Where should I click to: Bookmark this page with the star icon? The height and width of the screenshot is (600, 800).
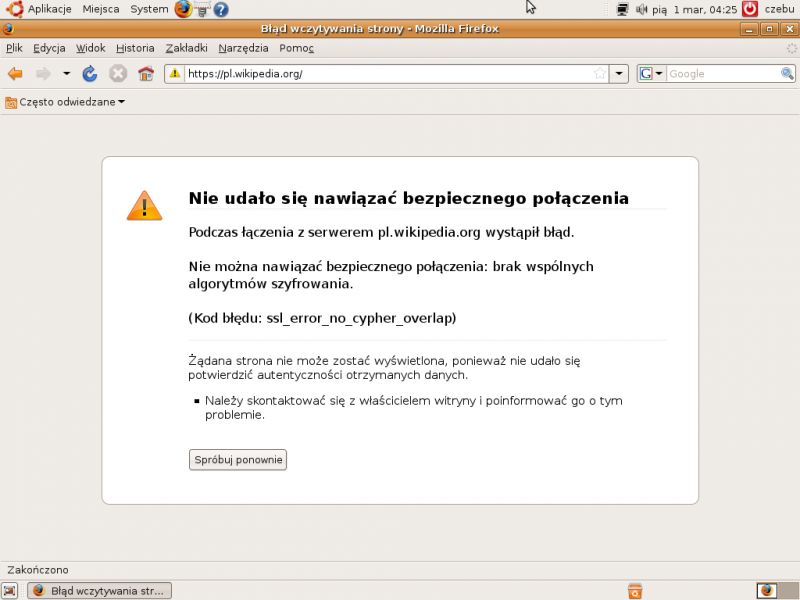coord(600,74)
